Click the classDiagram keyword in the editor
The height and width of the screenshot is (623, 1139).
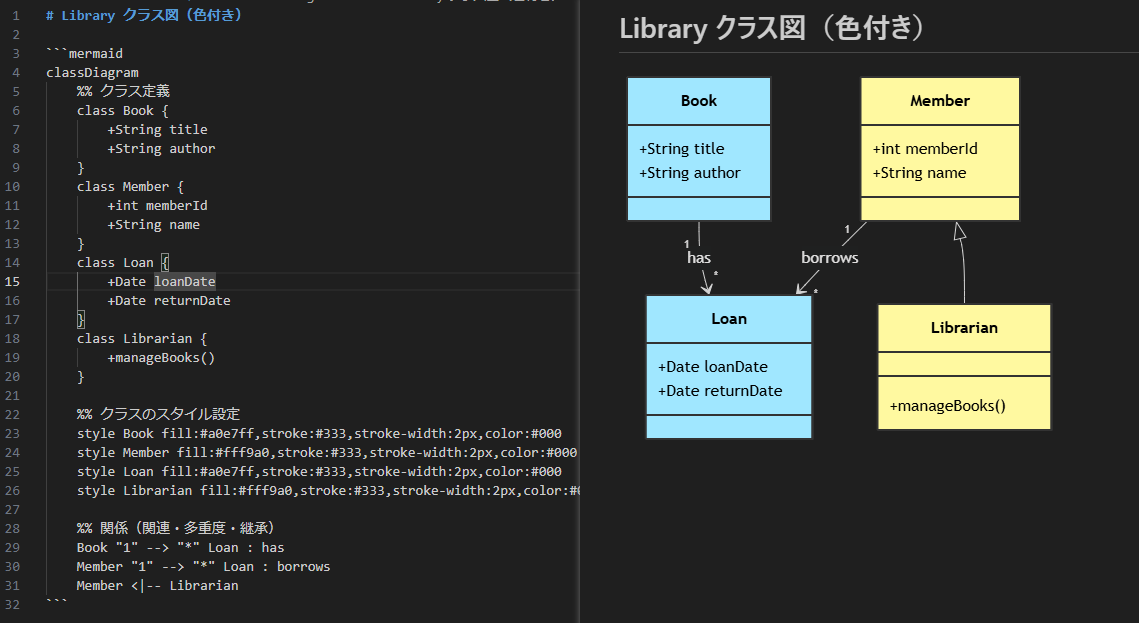(92, 73)
